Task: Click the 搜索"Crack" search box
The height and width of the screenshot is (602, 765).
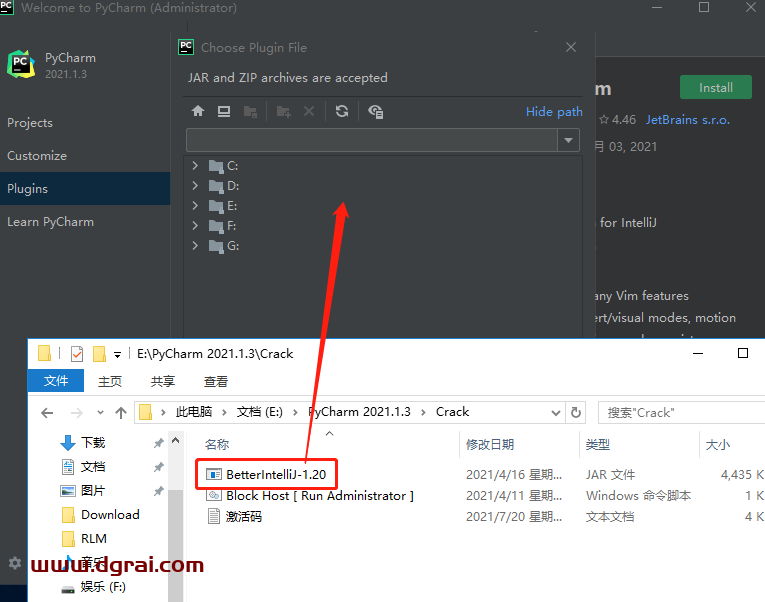Action: click(682, 413)
